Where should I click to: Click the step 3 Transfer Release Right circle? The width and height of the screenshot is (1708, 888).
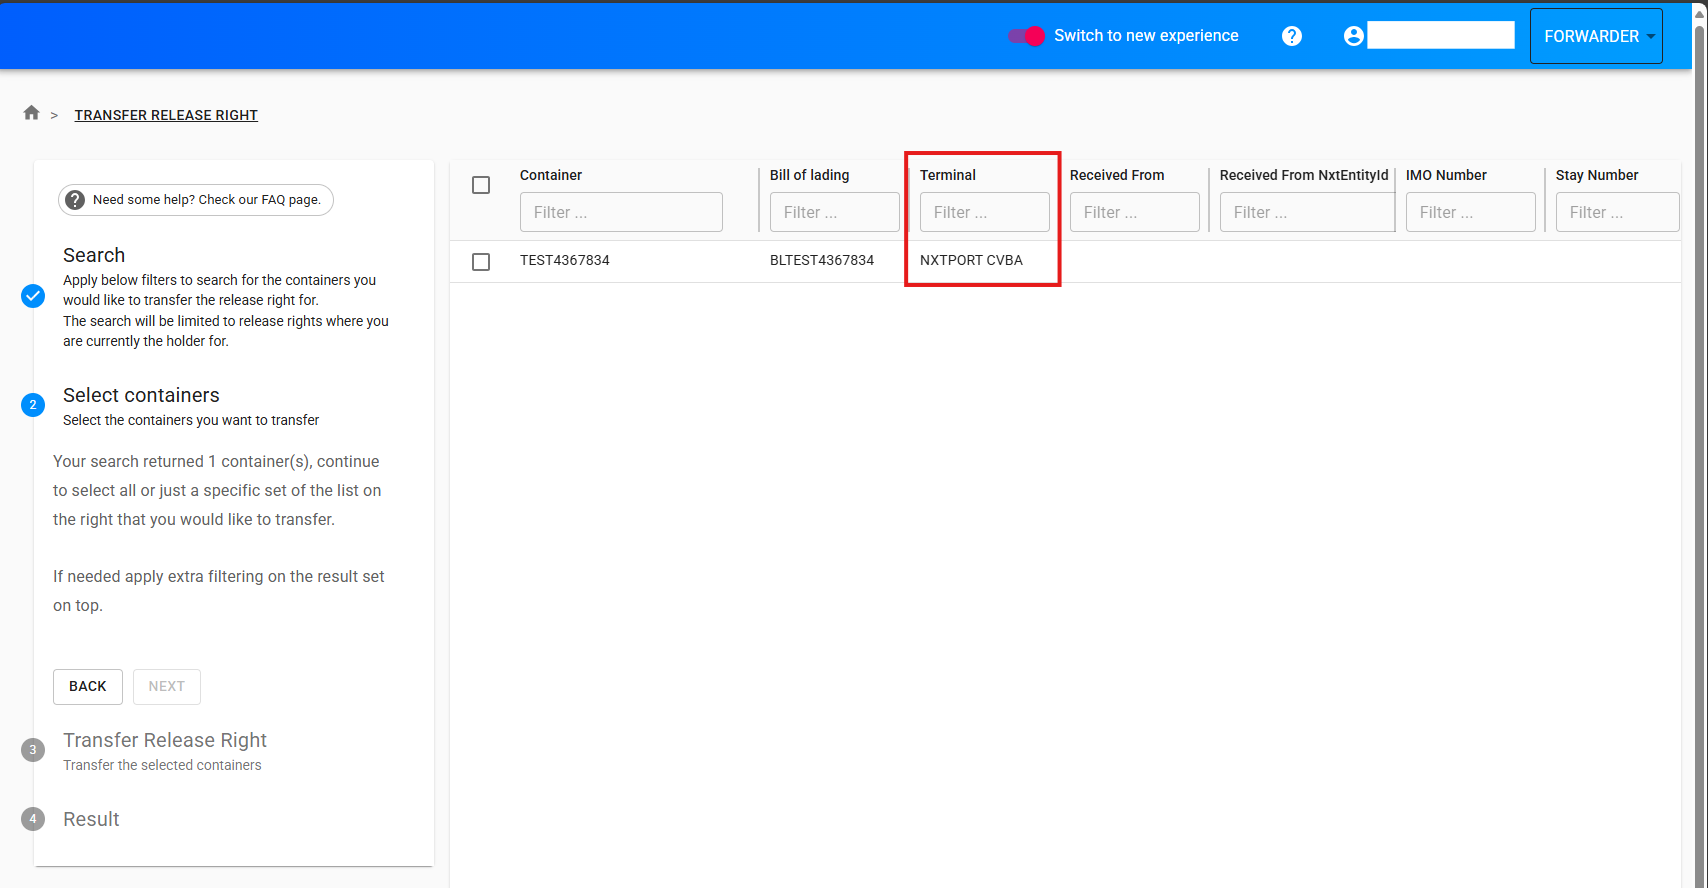(33, 750)
